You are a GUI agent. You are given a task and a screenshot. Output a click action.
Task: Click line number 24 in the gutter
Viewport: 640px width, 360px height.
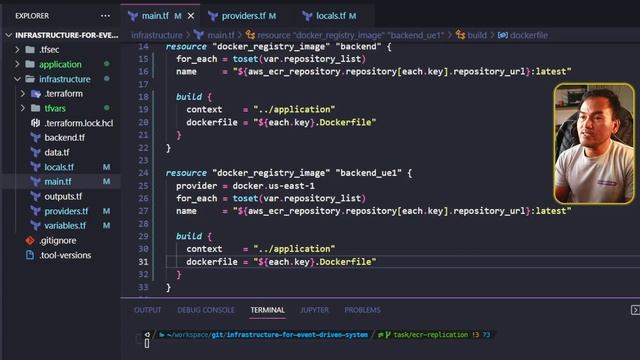143,173
